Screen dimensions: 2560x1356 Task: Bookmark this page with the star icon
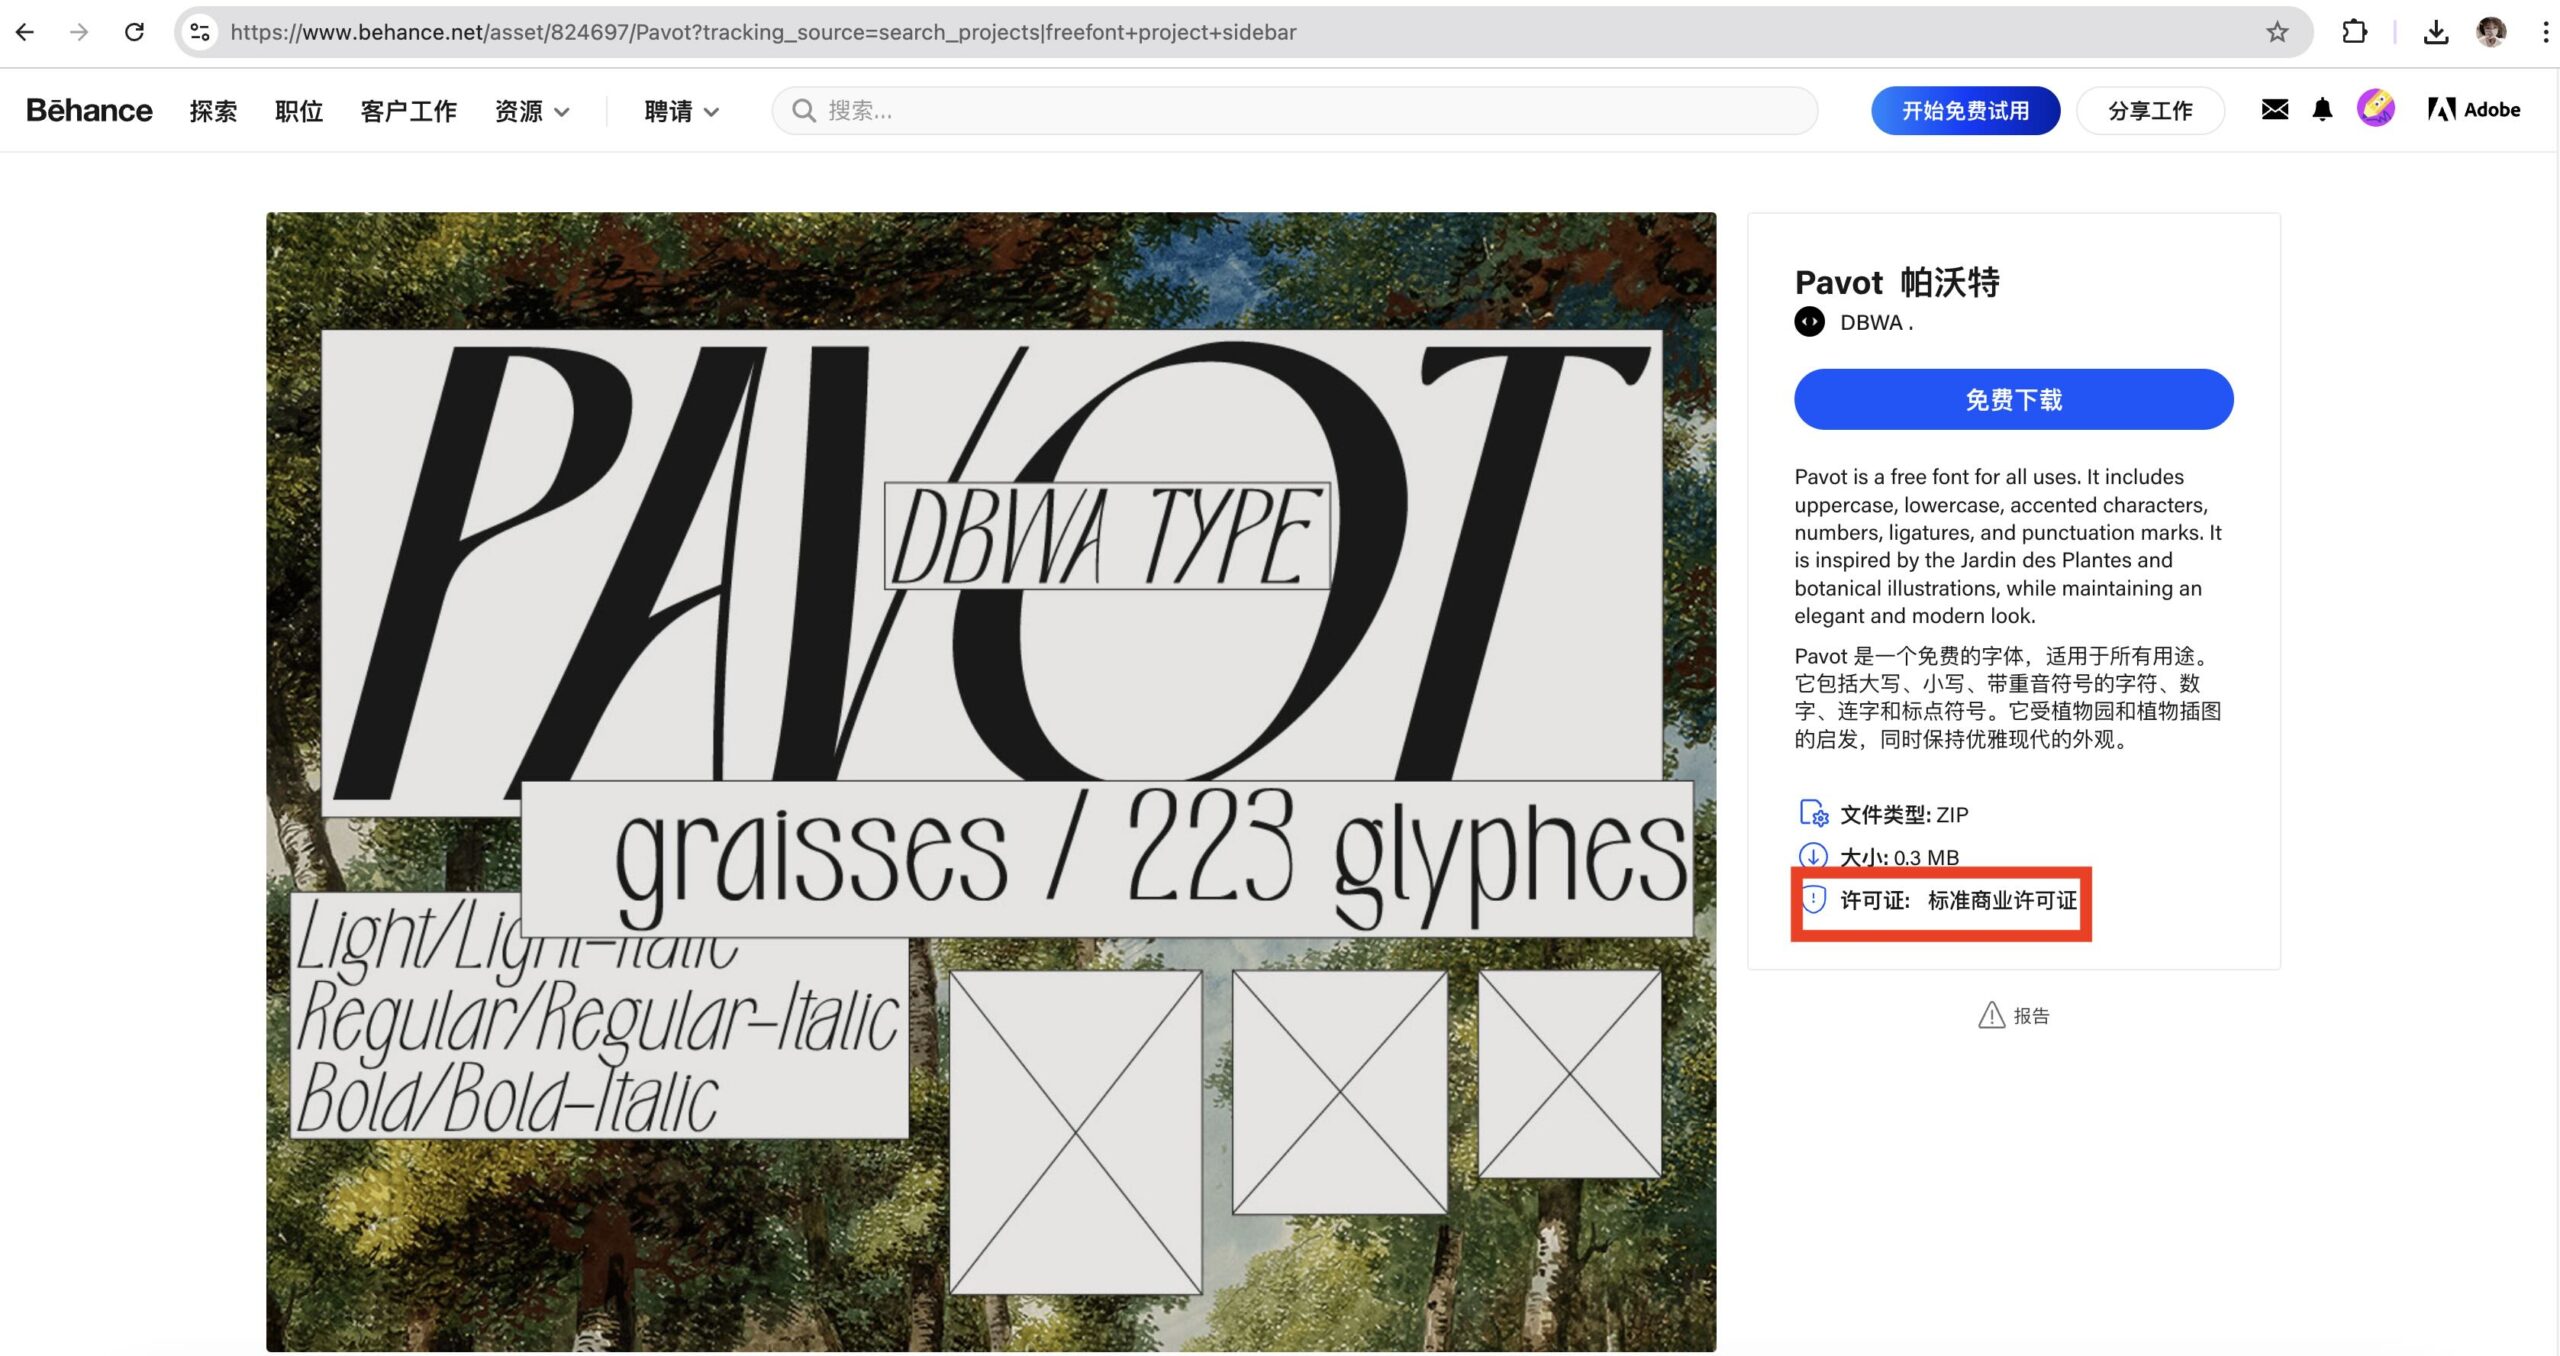pyautogui.click(x=2277, y=32)
